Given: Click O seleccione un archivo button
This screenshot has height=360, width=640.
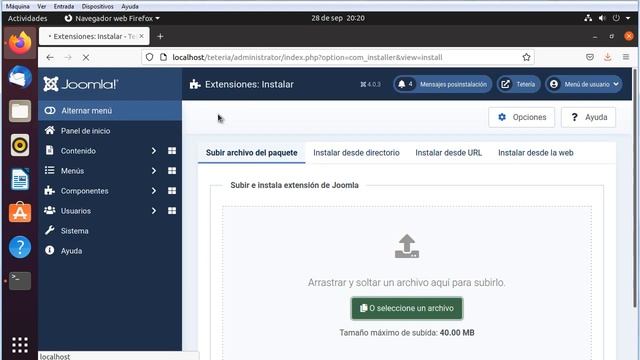Looking at the screenshot, I should point(407,308).
